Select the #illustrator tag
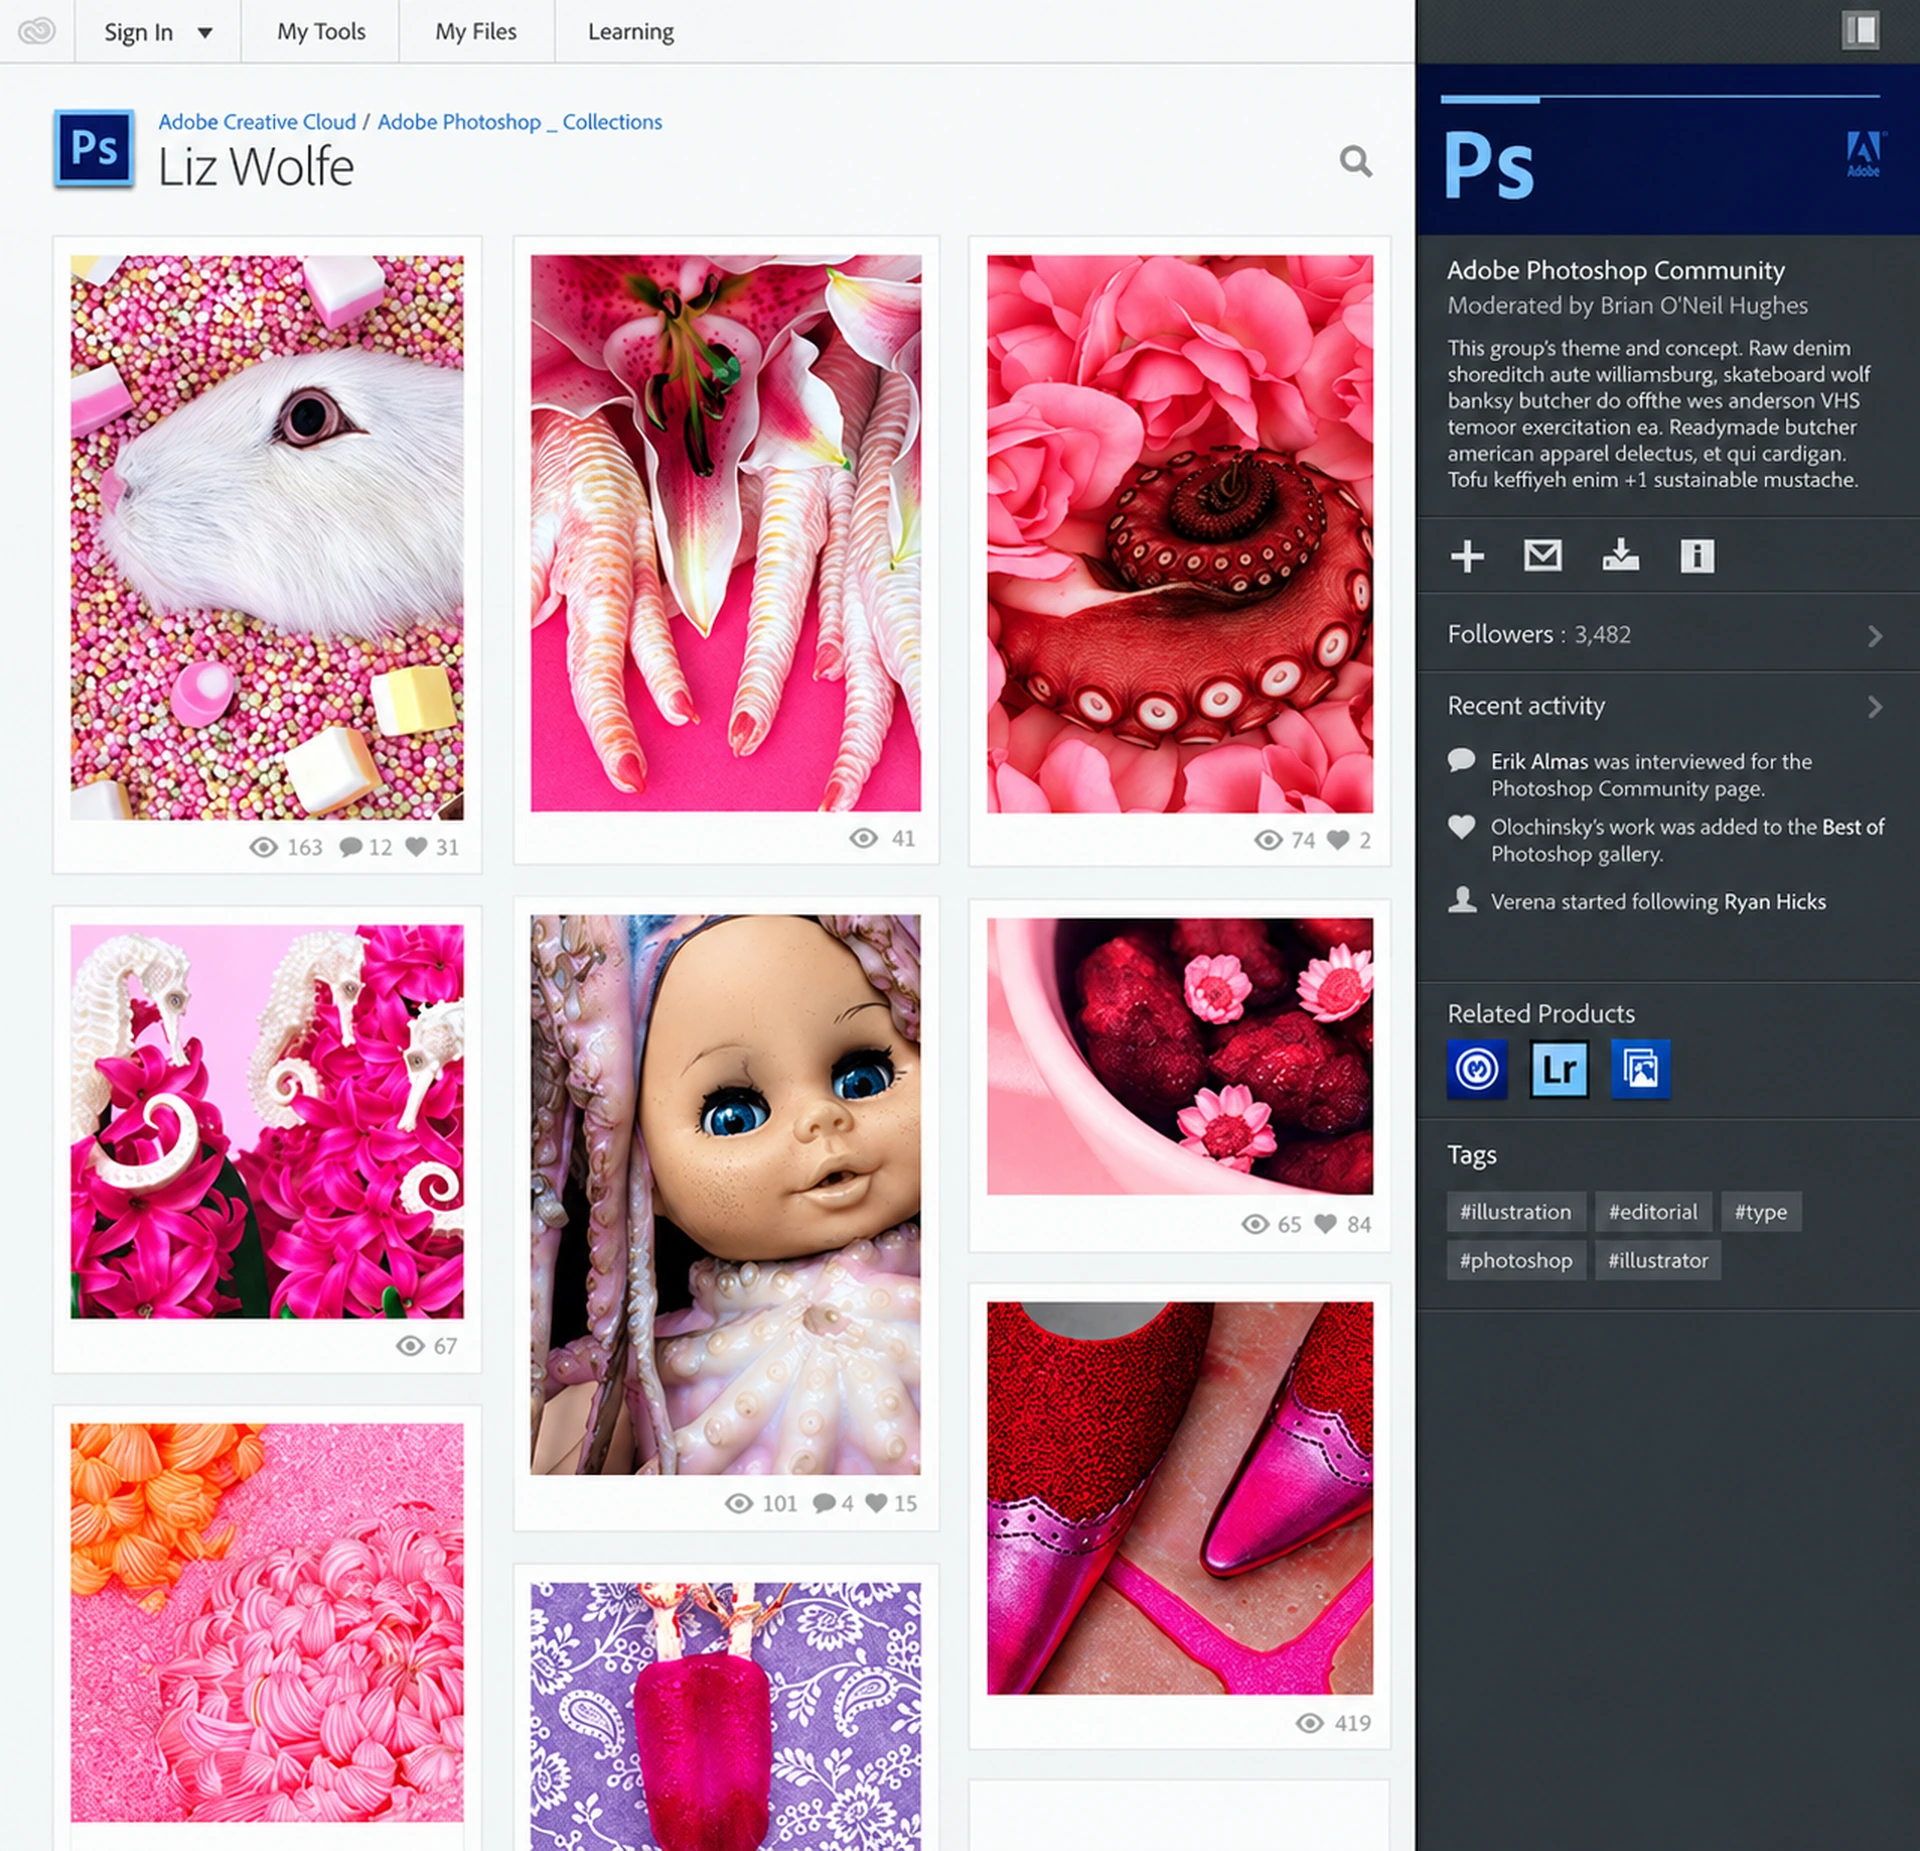Viewport: 1920px width, 1851px height. [x=1658, y=1260]
